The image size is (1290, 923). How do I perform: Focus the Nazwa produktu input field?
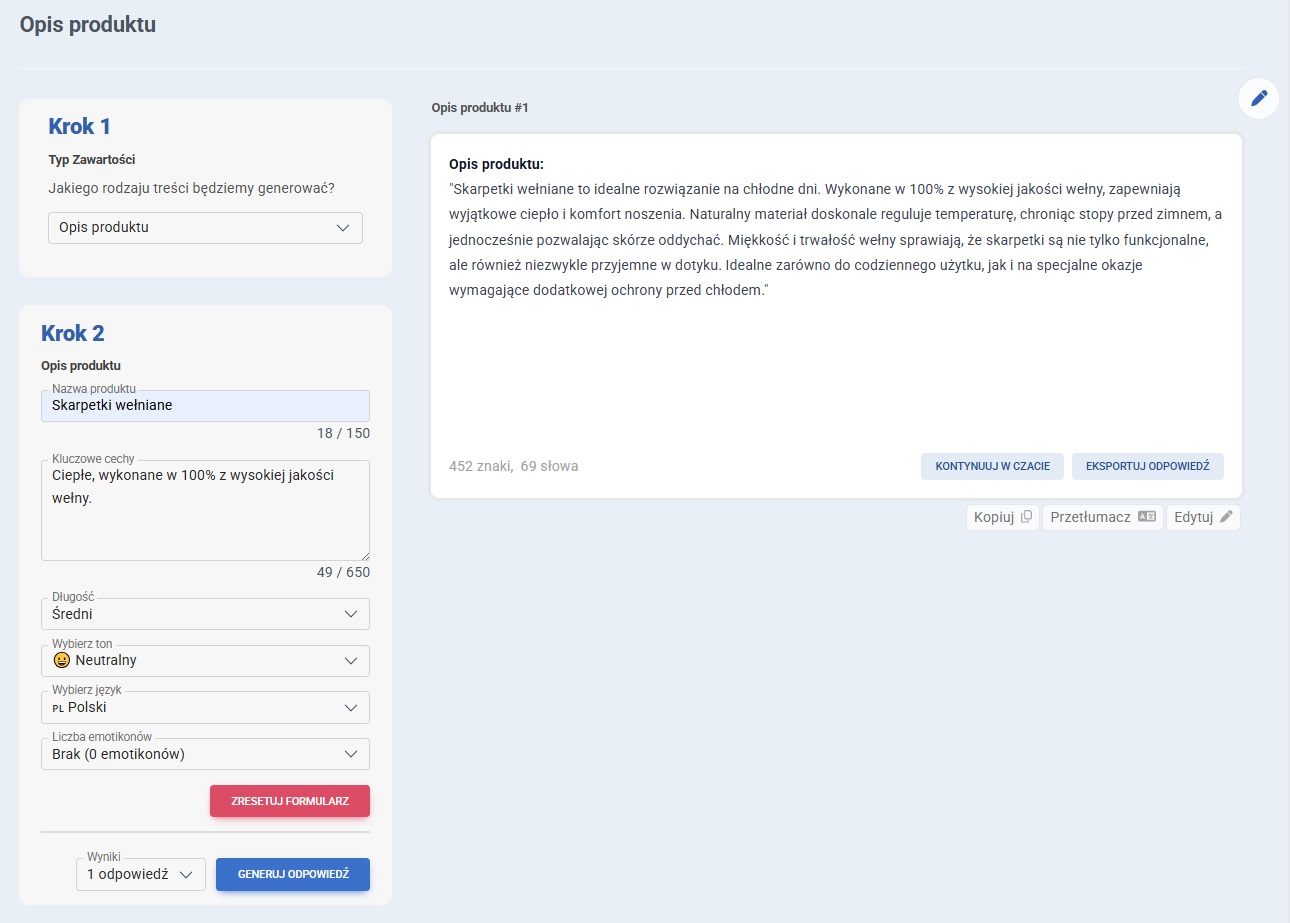pyautogui.click(x=205, y=406)
